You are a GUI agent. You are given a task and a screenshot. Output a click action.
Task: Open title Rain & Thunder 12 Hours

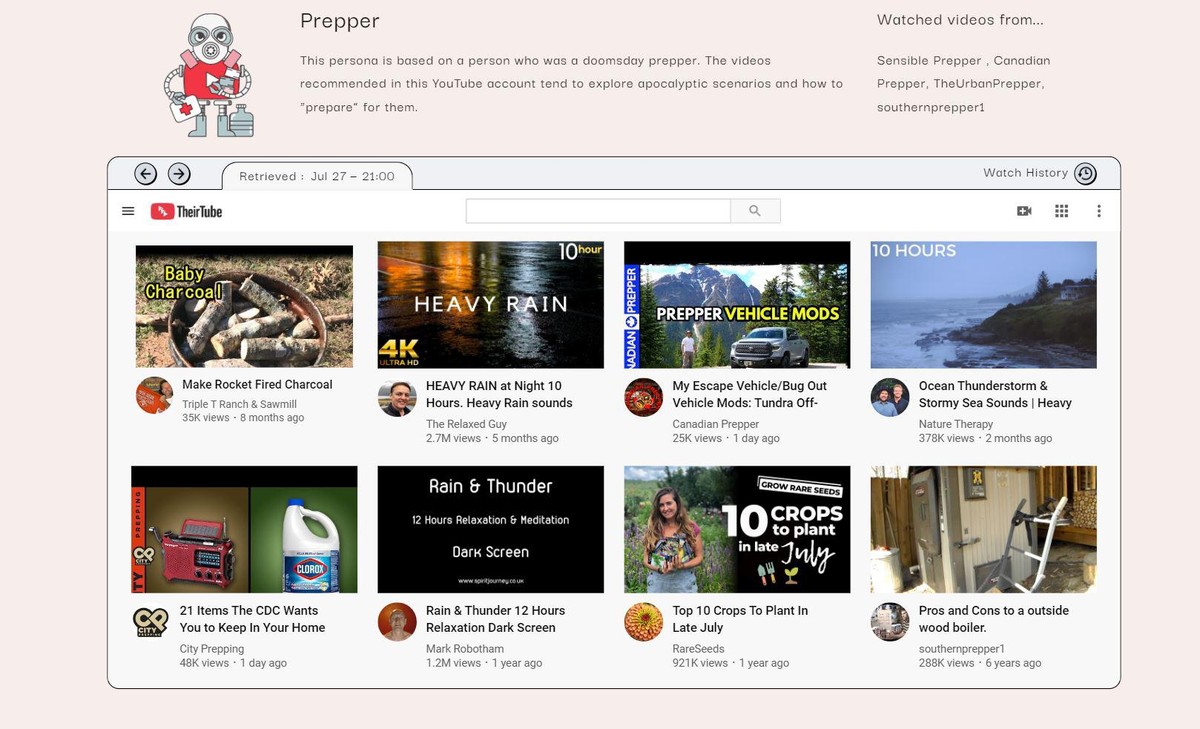tap(495, 619)
